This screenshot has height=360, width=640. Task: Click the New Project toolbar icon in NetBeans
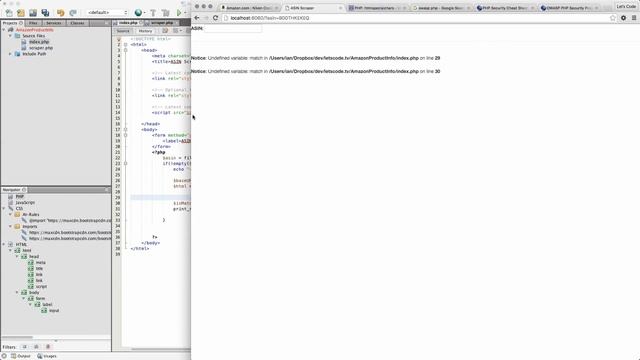[x=20, y=13]
